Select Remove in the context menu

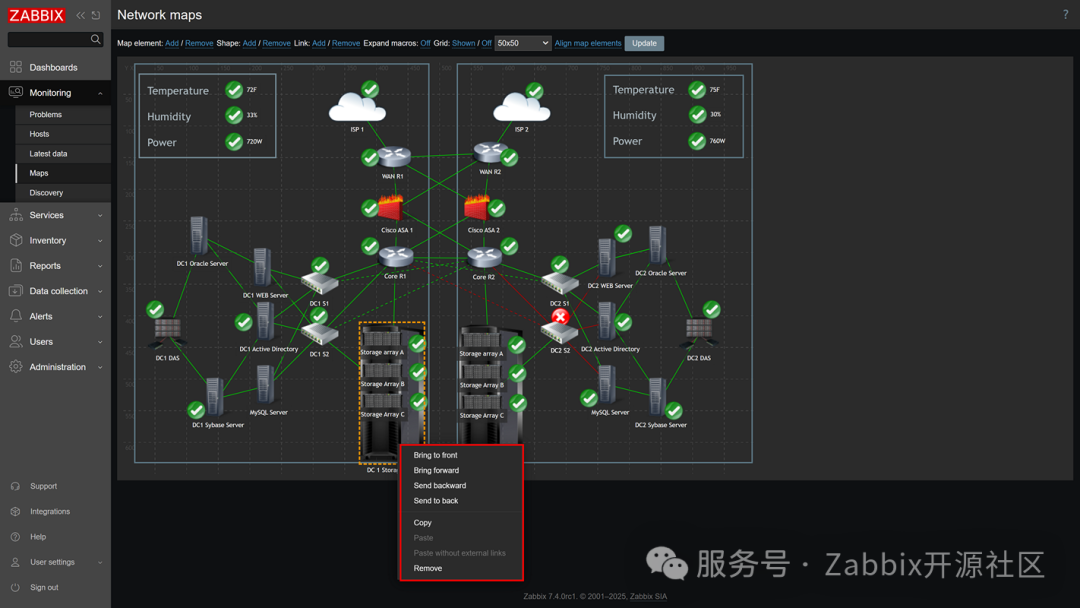(x=428, y=568)
